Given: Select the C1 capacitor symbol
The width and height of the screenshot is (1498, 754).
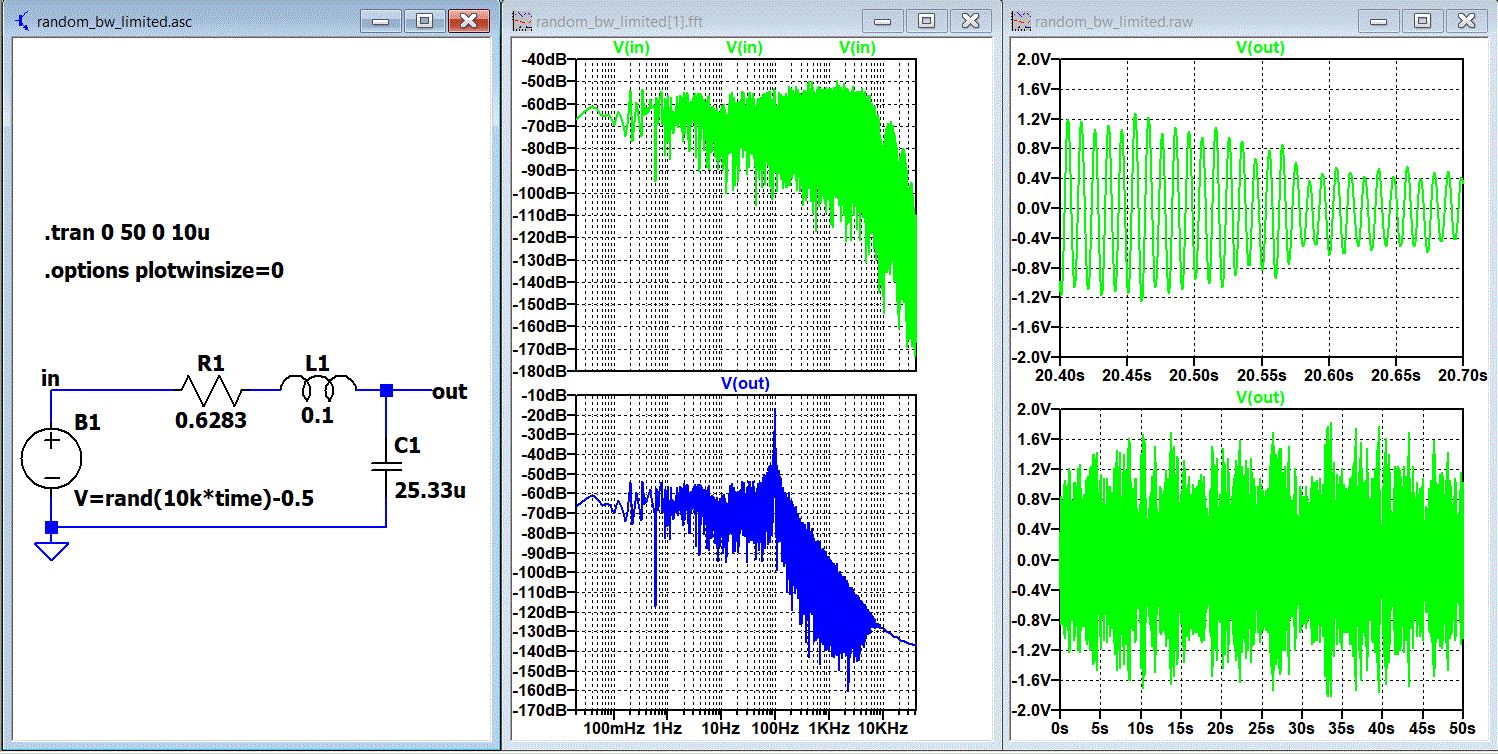Looking at the screenshot, I should pos(386,466).
